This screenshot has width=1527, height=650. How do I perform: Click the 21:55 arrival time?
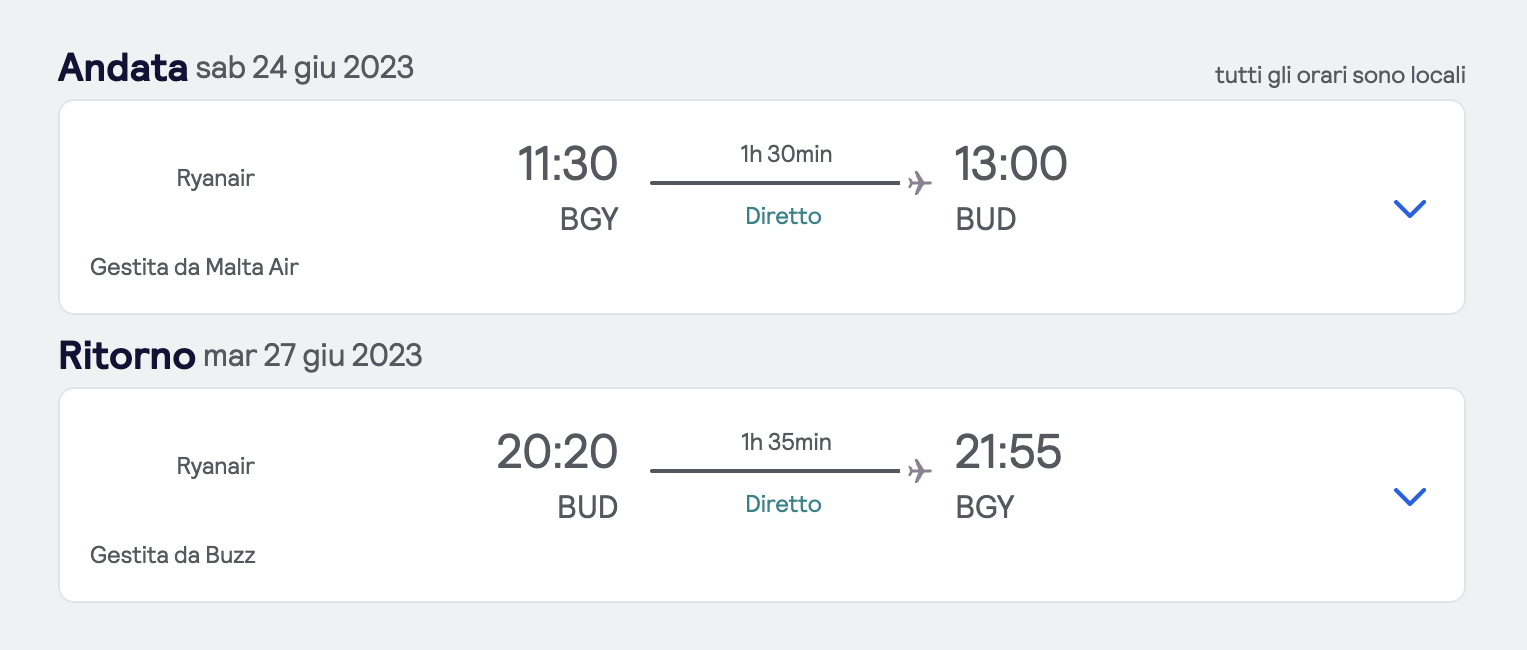pos(1008,452)
